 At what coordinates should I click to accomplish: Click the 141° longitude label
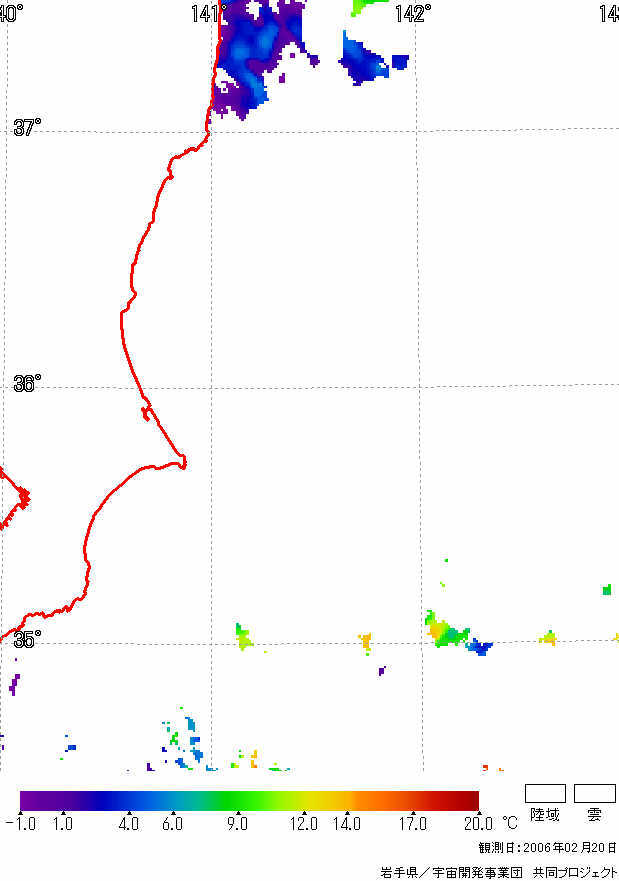[209, 13]
